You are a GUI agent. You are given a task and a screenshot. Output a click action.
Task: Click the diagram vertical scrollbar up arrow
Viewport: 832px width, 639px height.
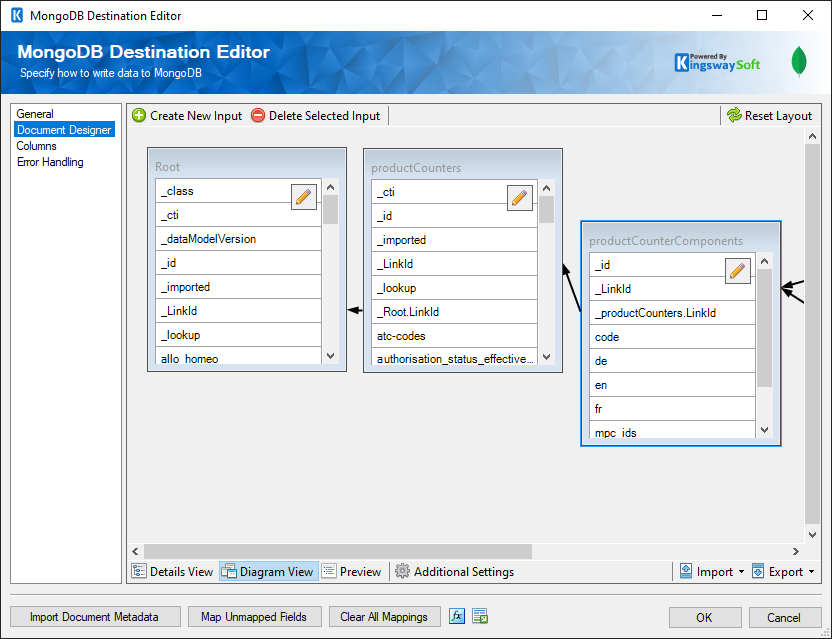tap(812, 136)
